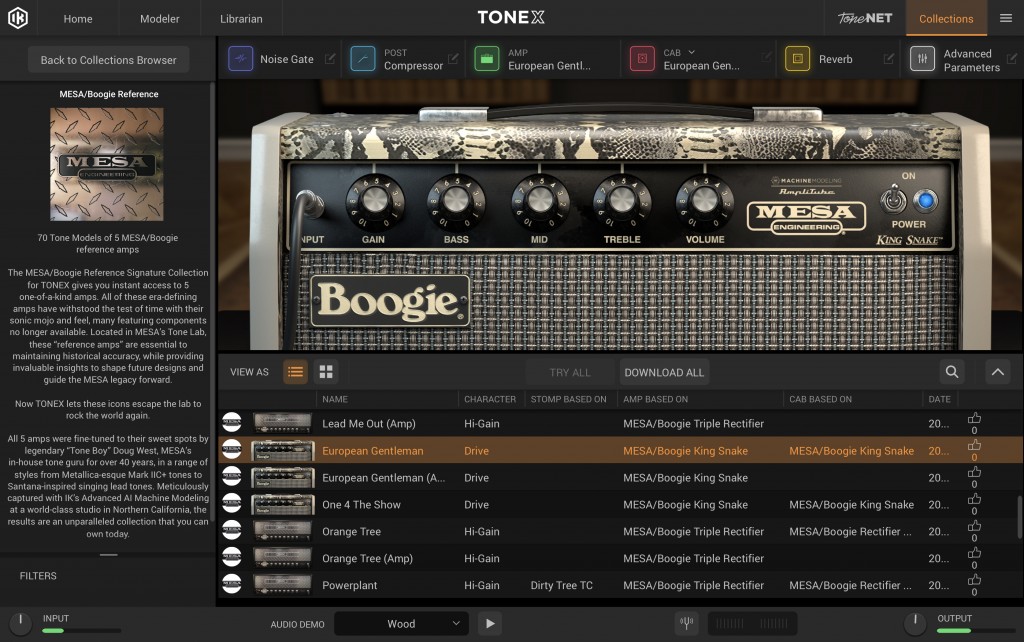The image size is (1024, 642).
Task: Go to the Home tab
Action: 78,18
